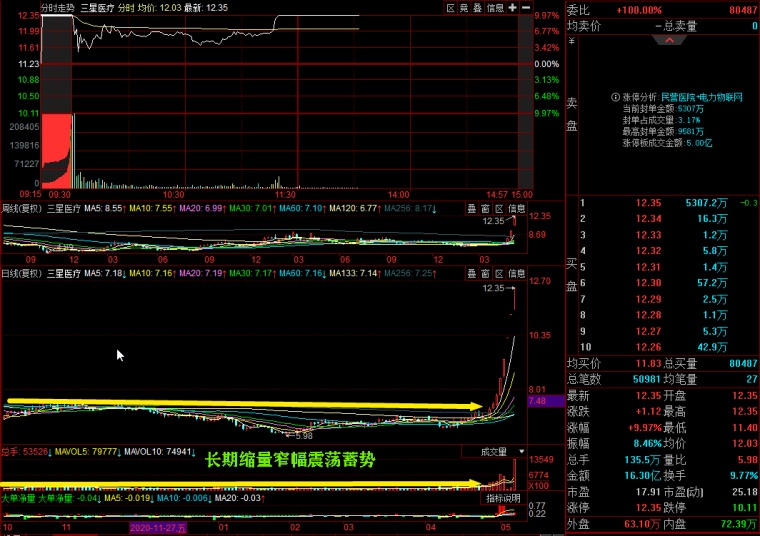760x536 pixels.
Task: Click the 窗 icon on weekly chart header
Action: [x=484, y=208]
